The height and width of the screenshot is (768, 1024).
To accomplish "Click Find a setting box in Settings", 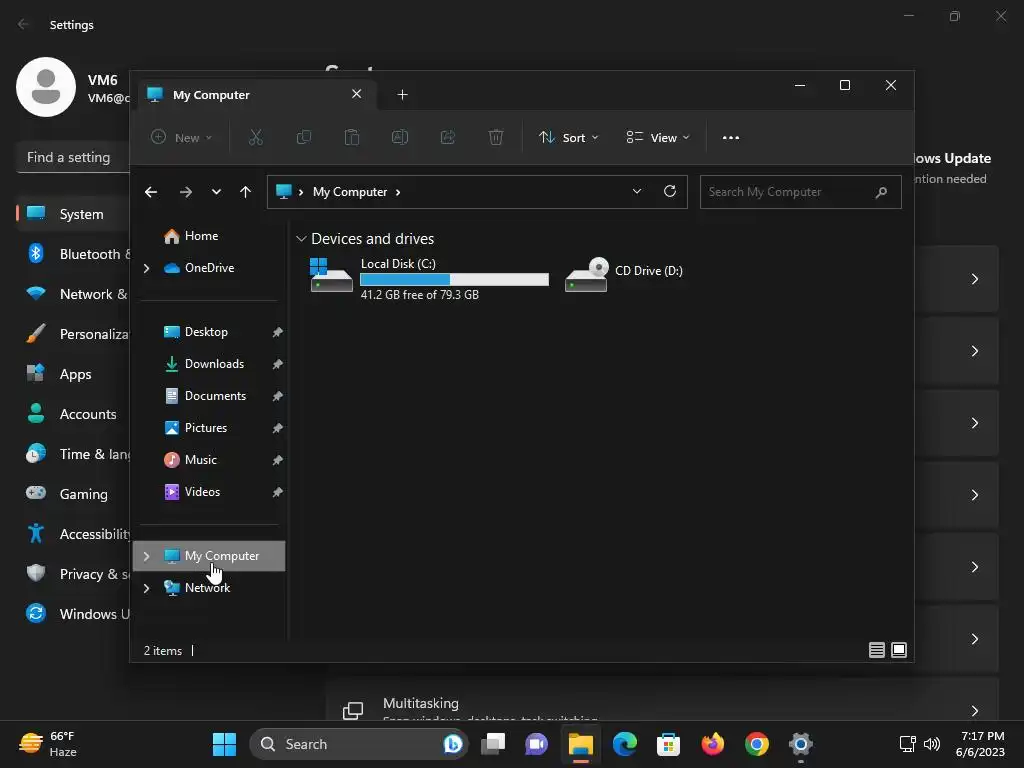I will click(x=73, y=157).
